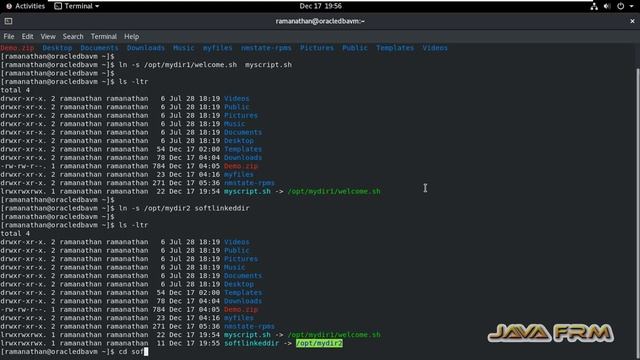
Task: Open the Help menu
Action: pos(131,37)
